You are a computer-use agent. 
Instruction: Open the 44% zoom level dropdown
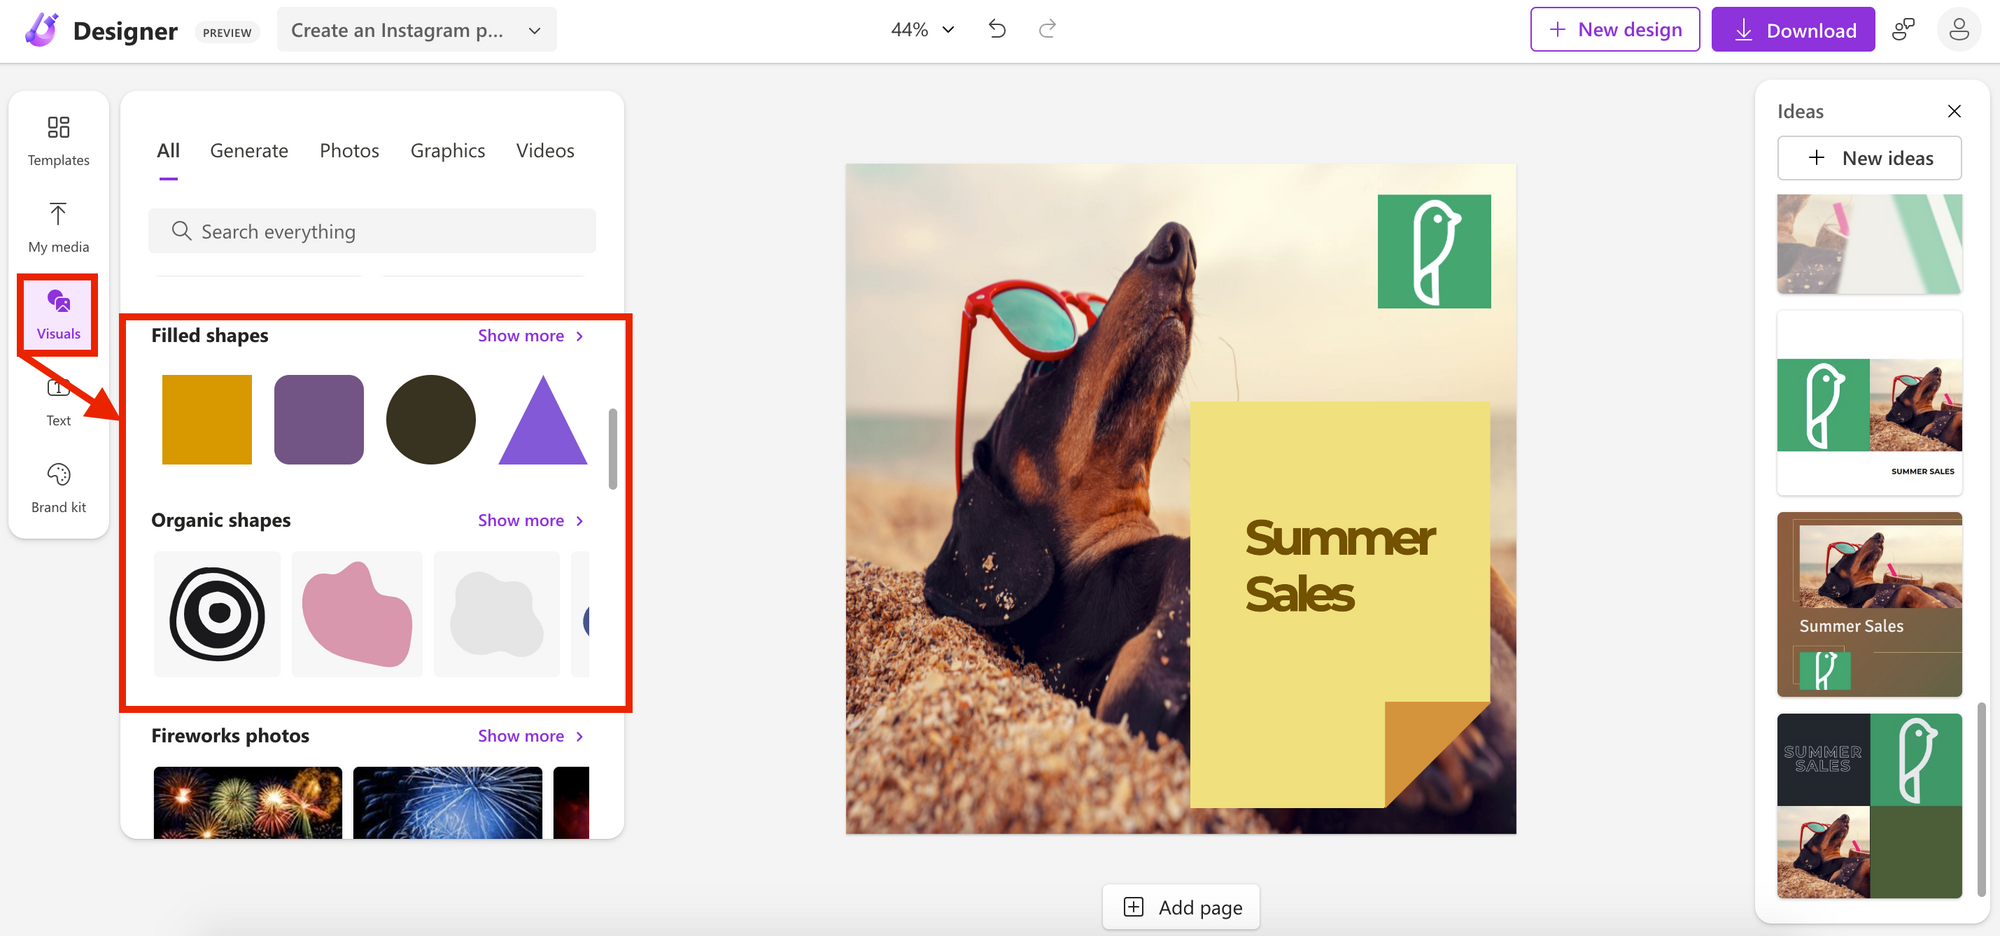pos(921,29)
